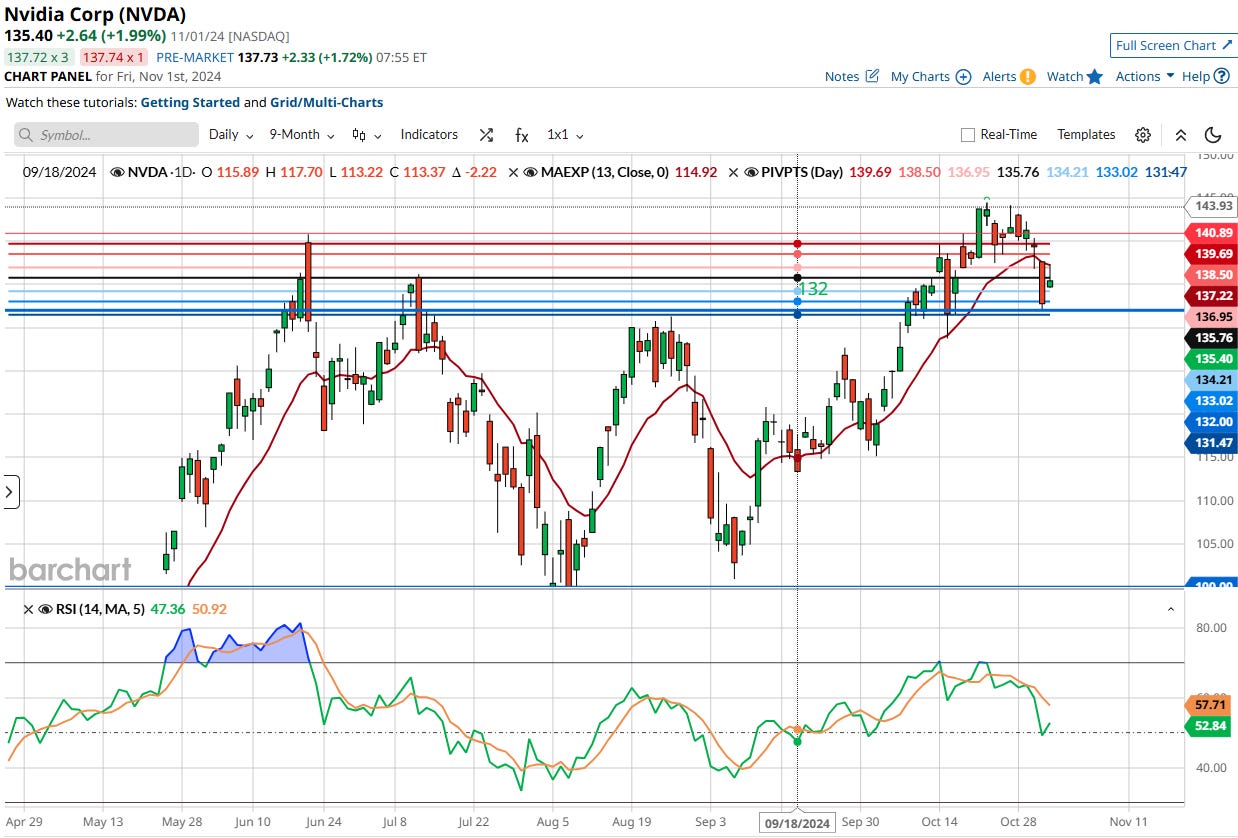Click the 140.89 red price label
The height and width of the screenshot is (838, 1238).
1211,233
